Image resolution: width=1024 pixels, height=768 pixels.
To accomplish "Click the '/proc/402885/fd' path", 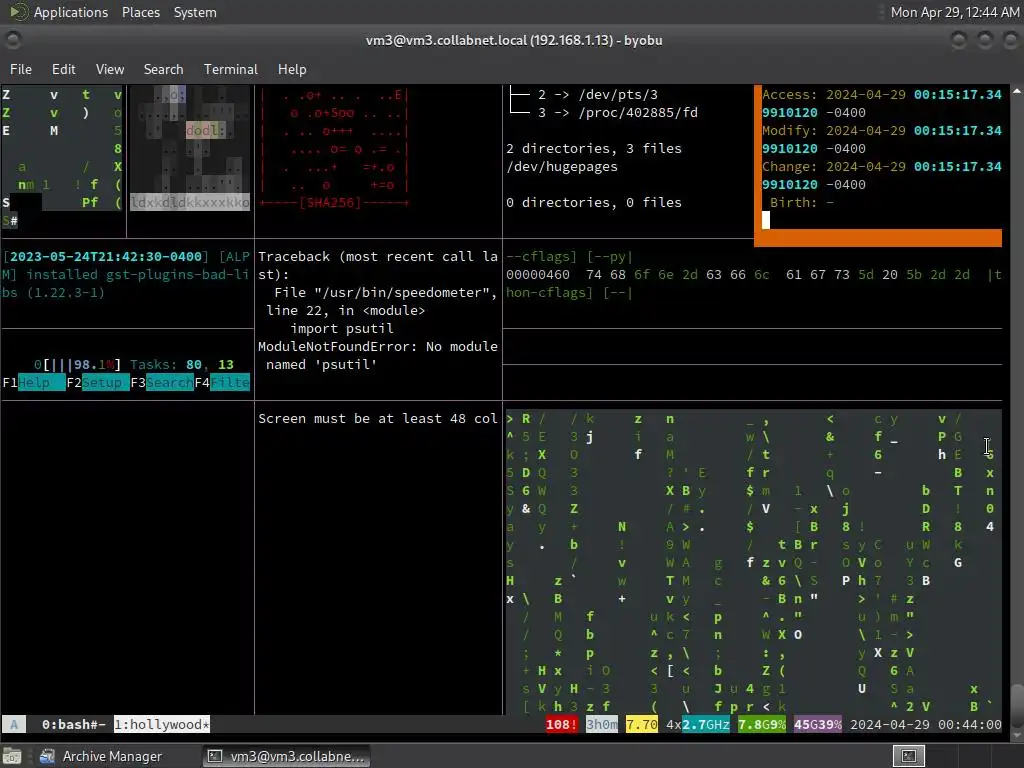I will coord(638,112).
